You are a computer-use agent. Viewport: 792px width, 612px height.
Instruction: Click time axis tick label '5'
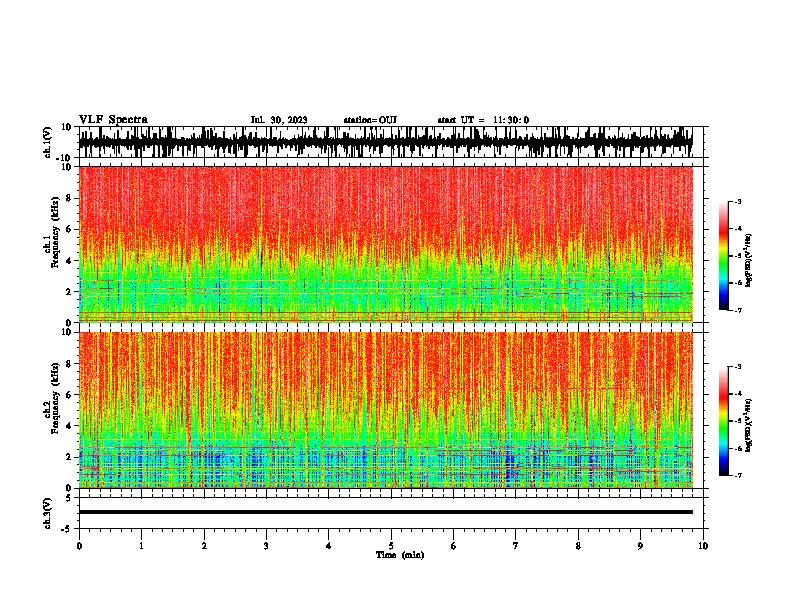(x=391, y=546)
